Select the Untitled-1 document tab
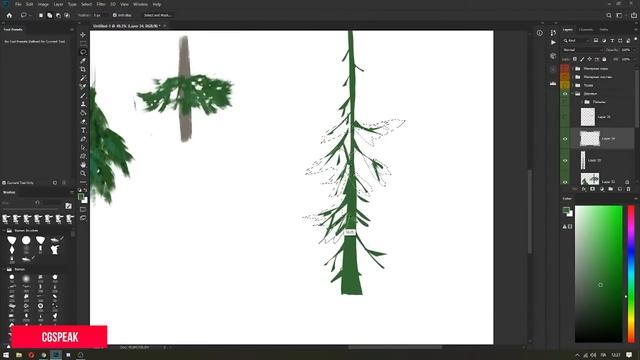Image resolution: width=640 pixels, height=360 pixels. (126, 26)
